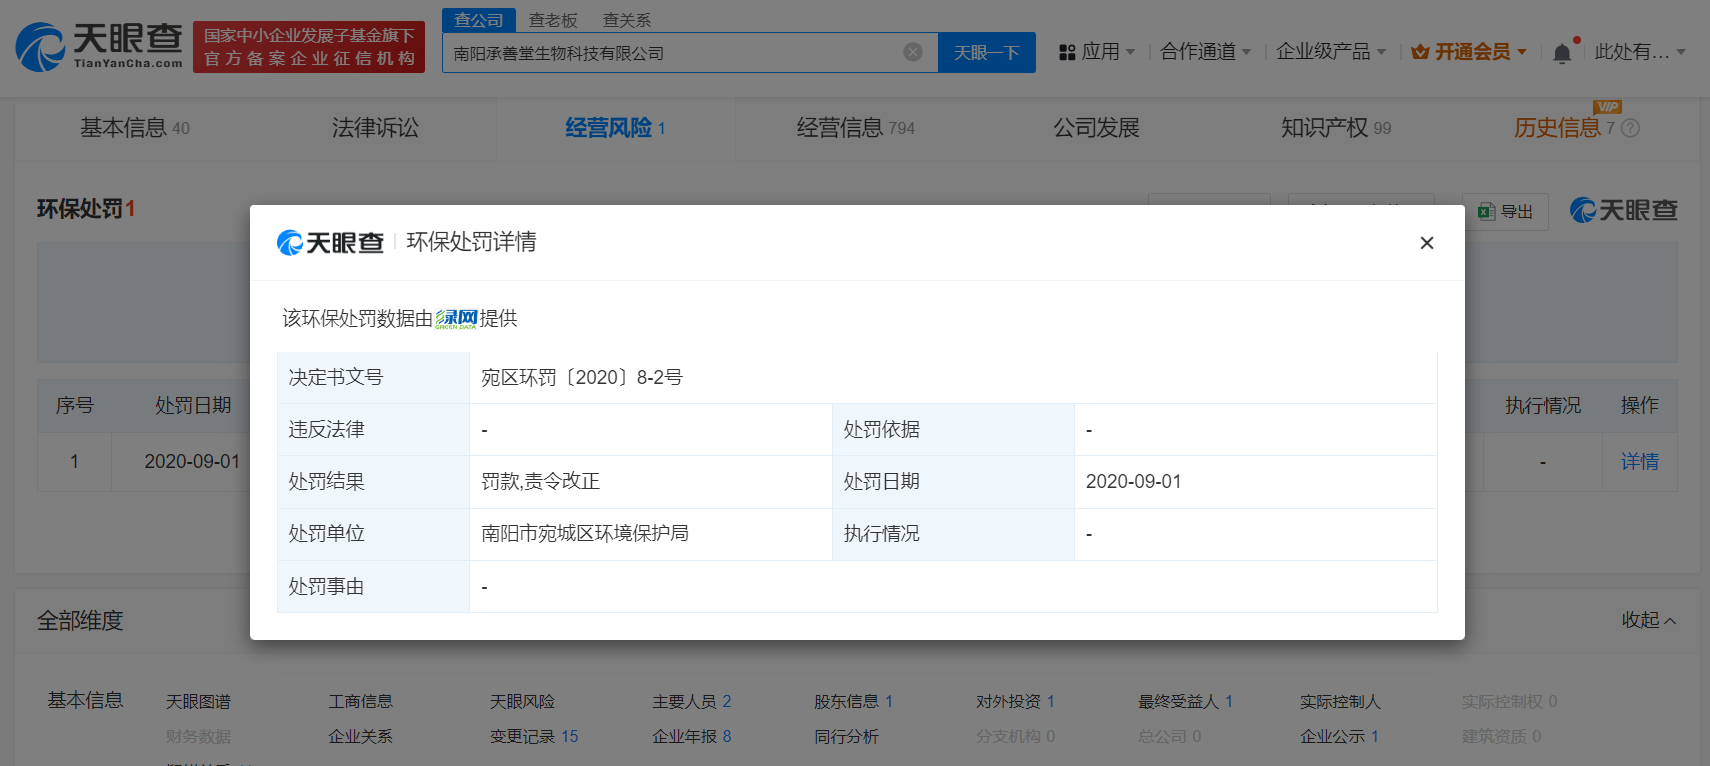The width and height of the screenshot is (1710, 766).
Task: Click the 绿网 data provider logo
Action: tap(456, 318)
